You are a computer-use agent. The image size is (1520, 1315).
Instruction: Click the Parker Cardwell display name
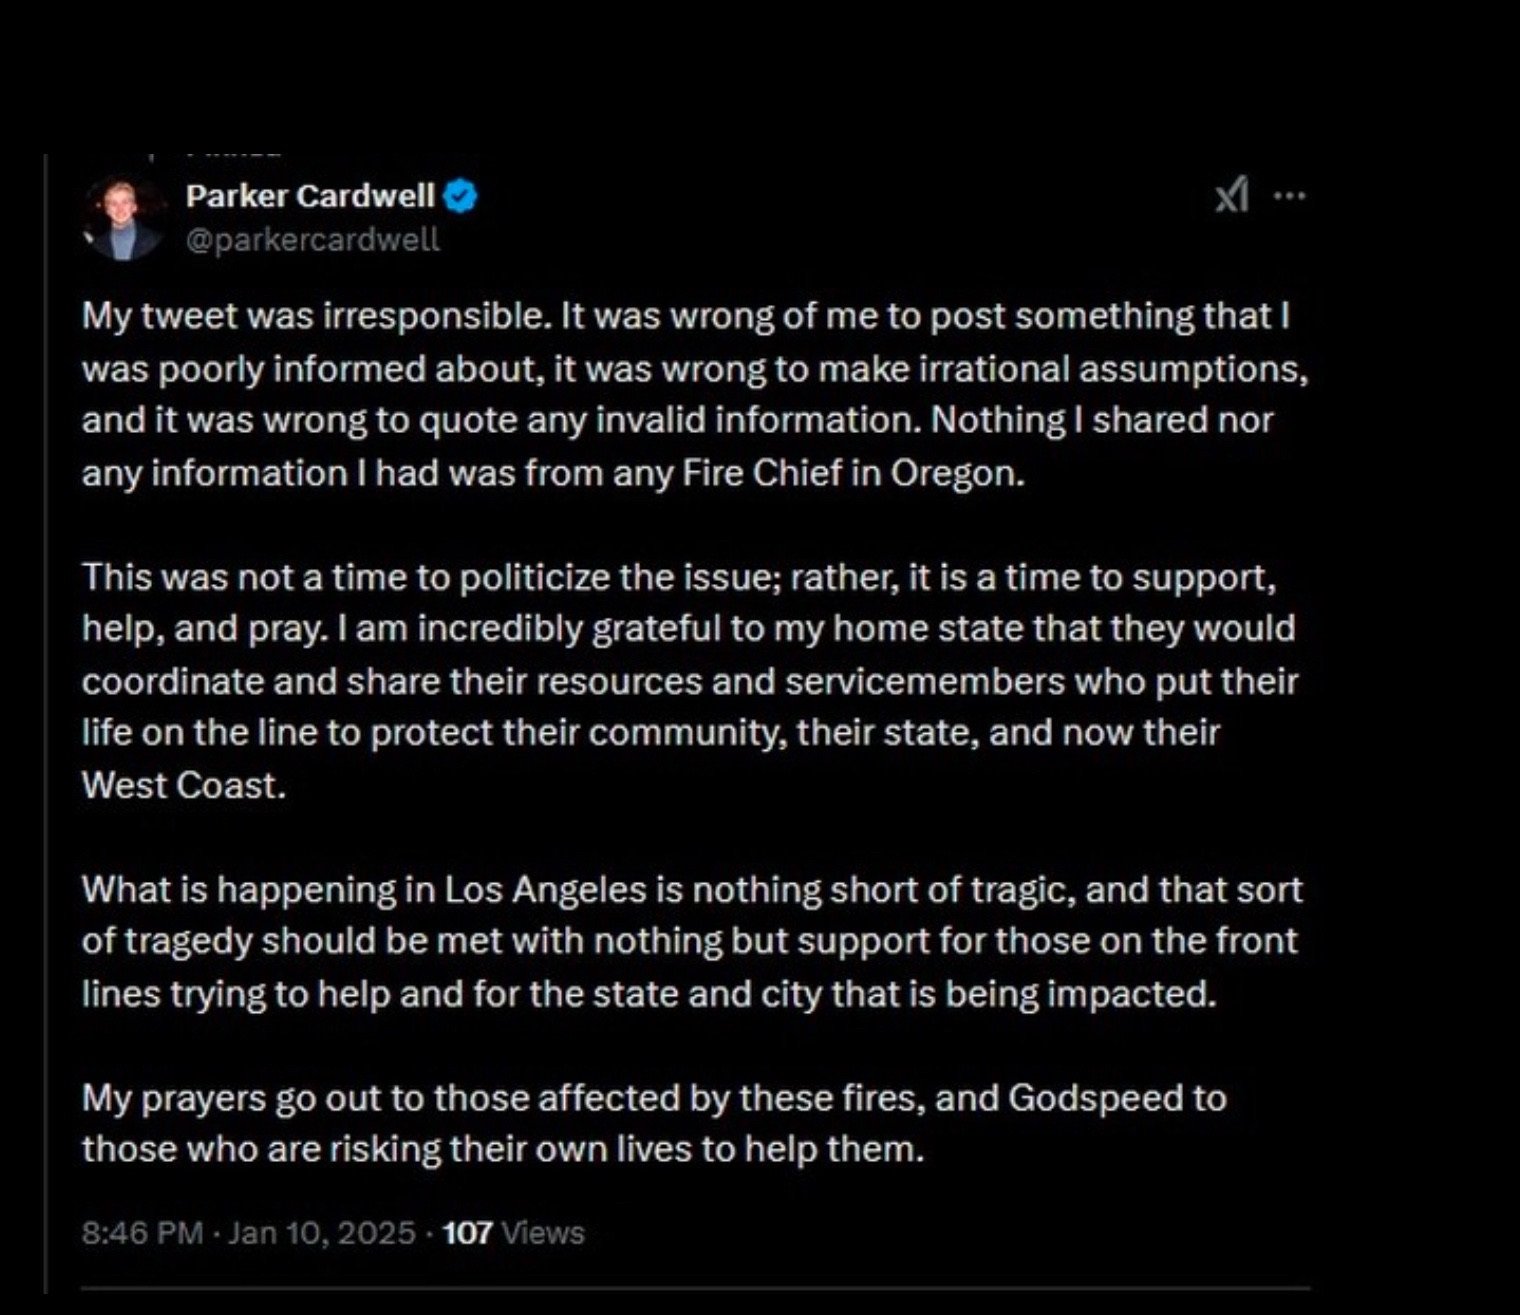click(310, 196)
